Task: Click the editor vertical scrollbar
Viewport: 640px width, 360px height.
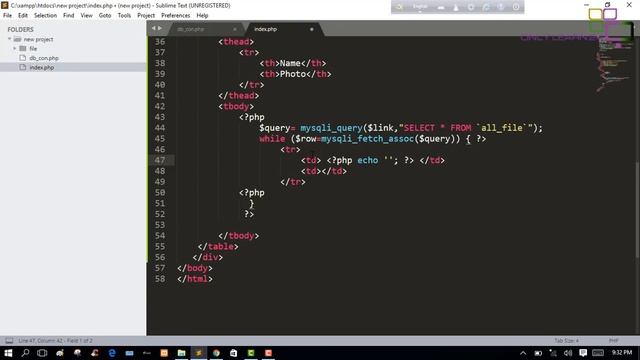Action: point(637,210)
